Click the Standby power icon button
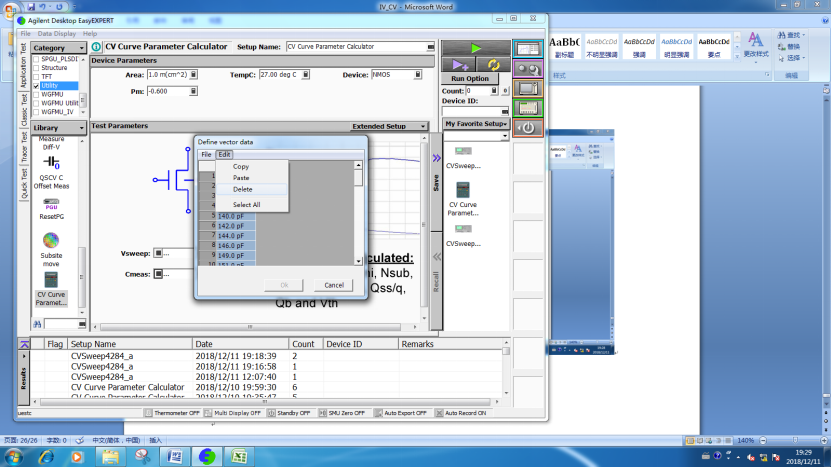 528,128
